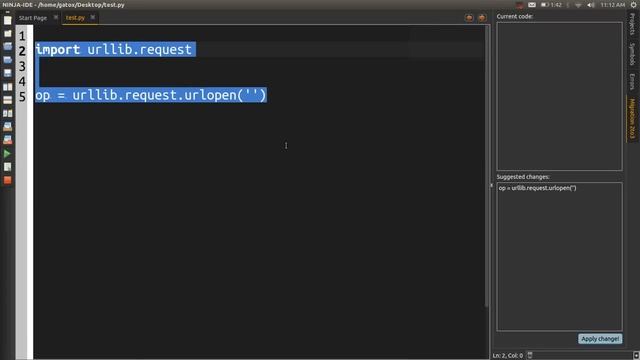The width and height of the screenshot is (640, 360).
Task: Click the Open Project icon in left toolbar
Action: point(7,60)
